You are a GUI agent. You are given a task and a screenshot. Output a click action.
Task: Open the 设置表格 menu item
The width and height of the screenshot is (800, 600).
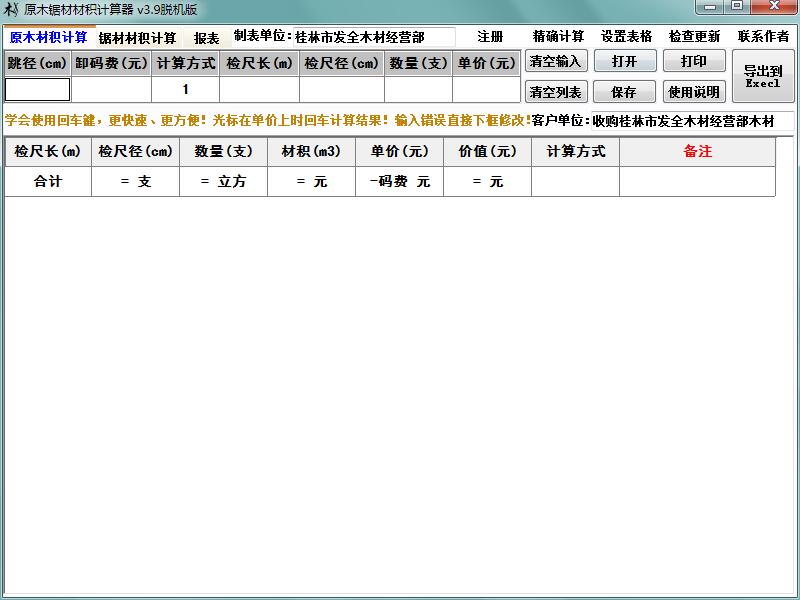[x=627, y=37]
